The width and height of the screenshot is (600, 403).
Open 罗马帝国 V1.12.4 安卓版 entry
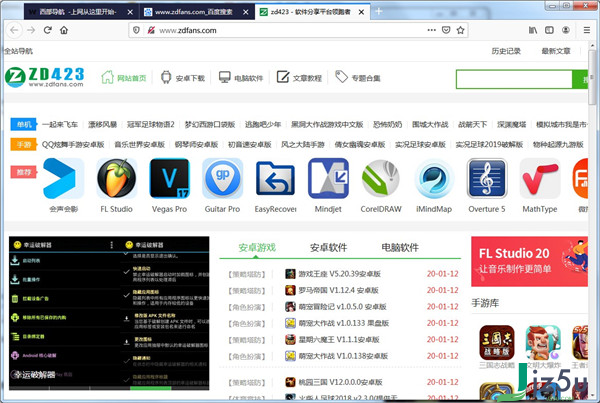tap(339, 290)
